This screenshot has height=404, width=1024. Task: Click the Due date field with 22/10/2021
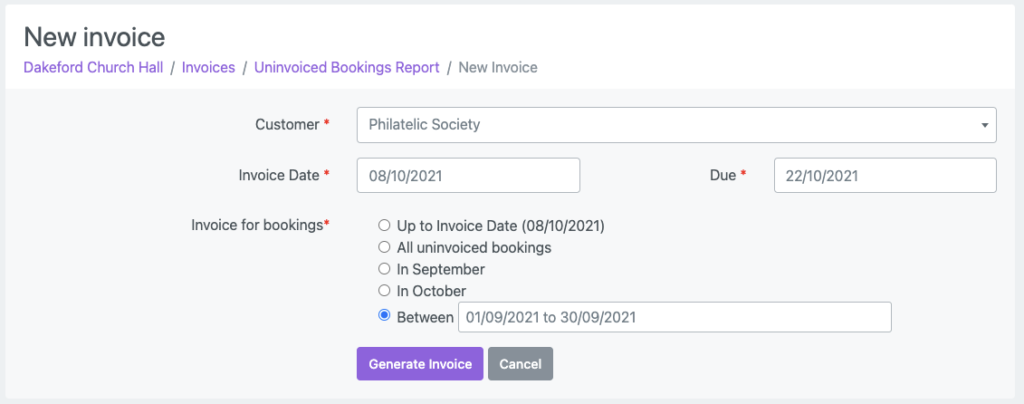[885, 175]
